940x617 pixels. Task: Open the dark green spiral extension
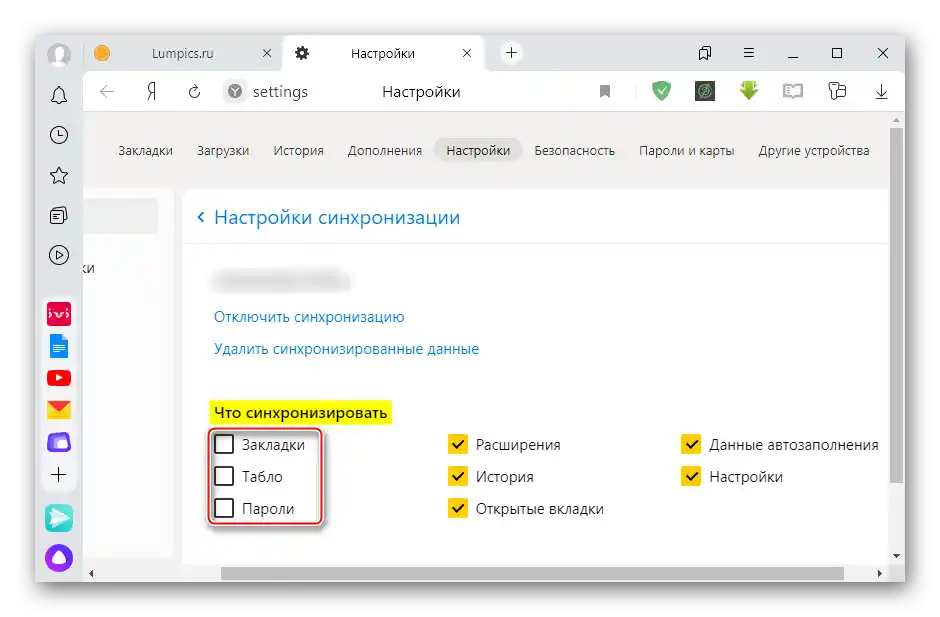point(705,91)
